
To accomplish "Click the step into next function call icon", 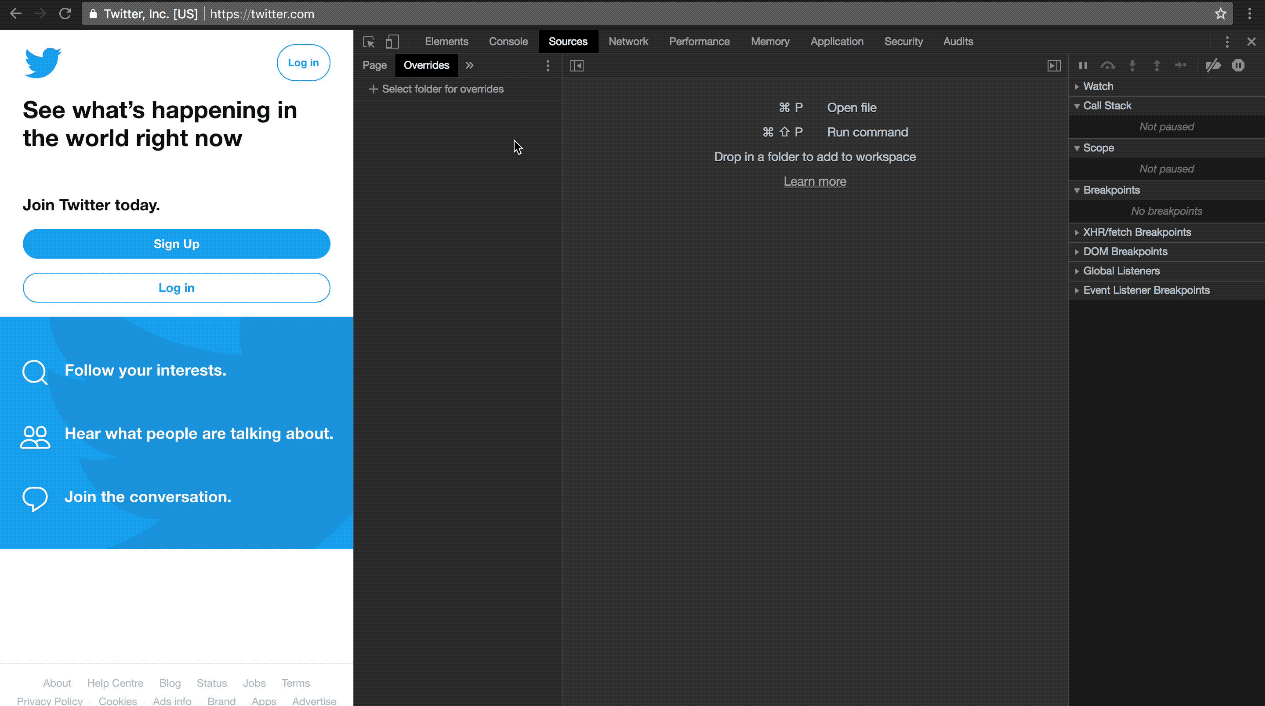I will [1132, 65].
